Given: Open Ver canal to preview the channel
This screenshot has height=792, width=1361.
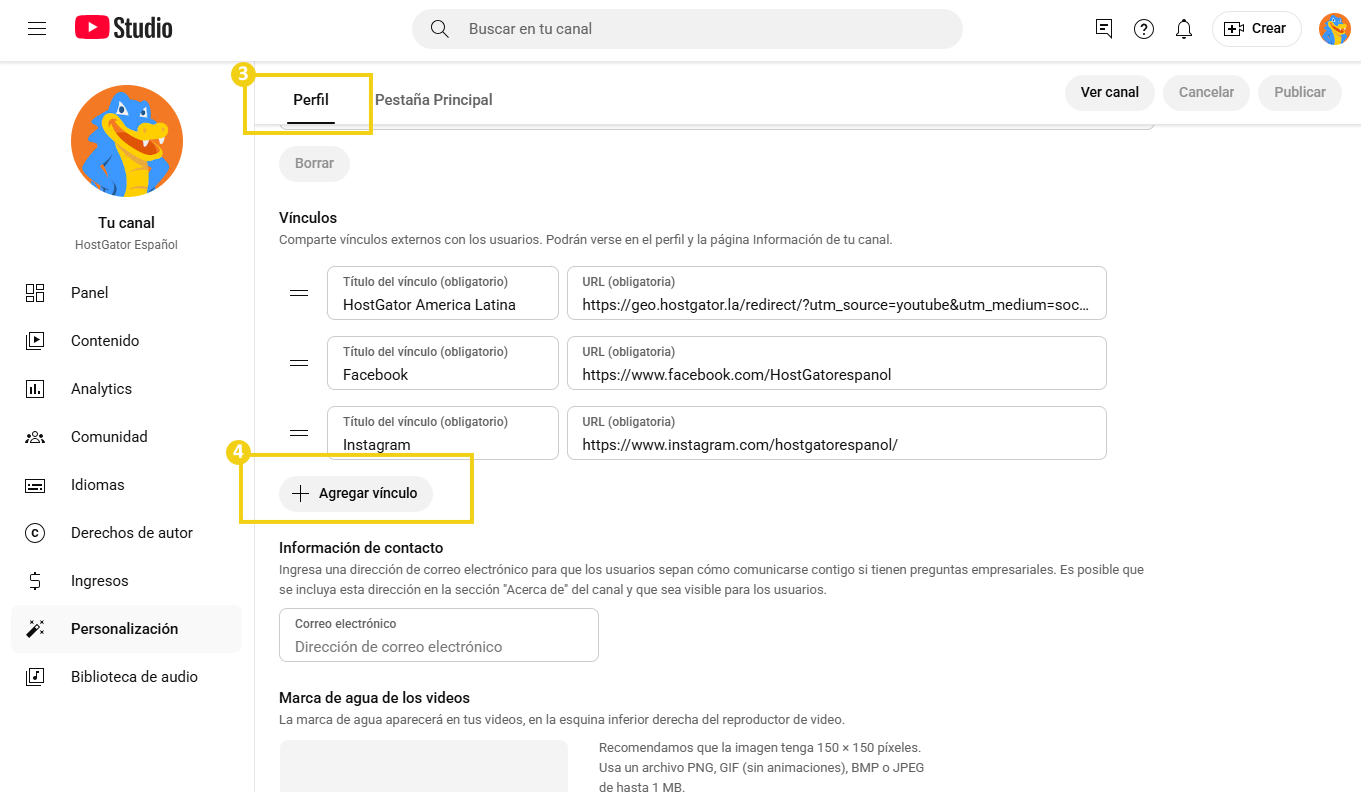Looking at the screenshot, I should click(1109, 92).
